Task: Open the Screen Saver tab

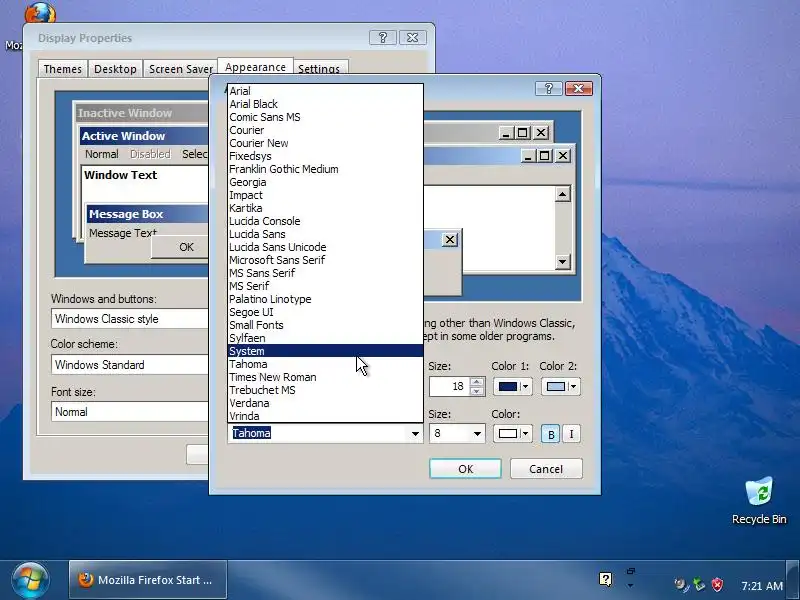Action: pos(180,69)
